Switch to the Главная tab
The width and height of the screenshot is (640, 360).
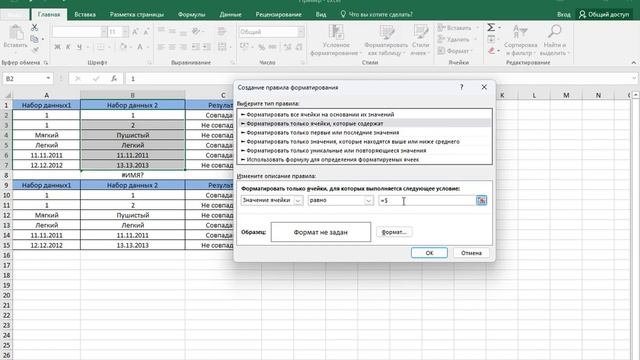[x=49, y=14]
